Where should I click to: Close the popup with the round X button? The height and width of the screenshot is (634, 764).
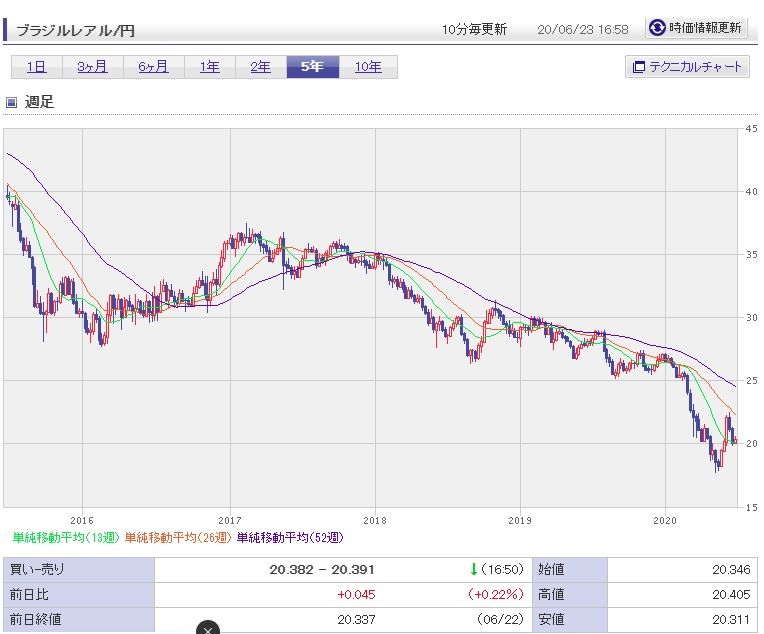tap(207, 629)
